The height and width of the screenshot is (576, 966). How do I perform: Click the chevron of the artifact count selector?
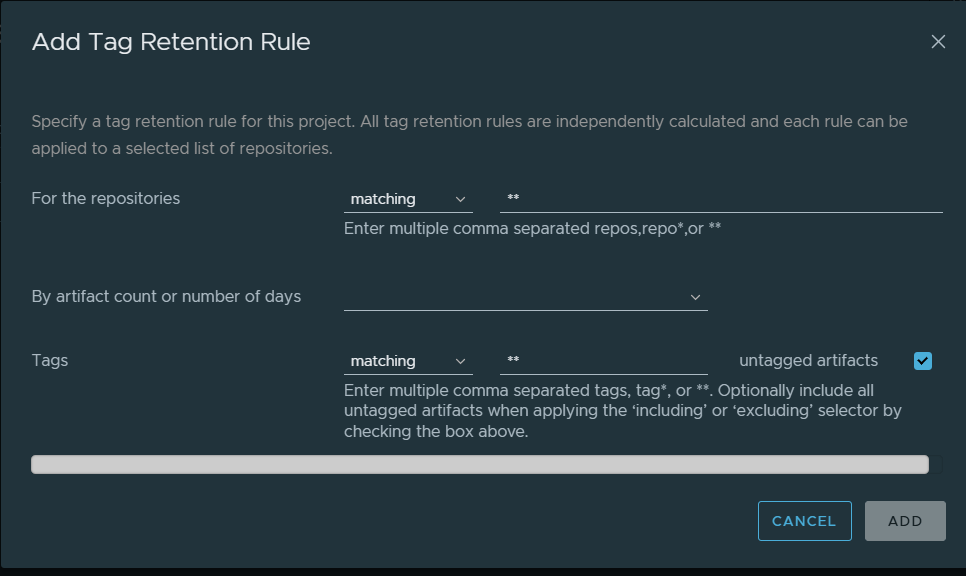pos(696,297)
